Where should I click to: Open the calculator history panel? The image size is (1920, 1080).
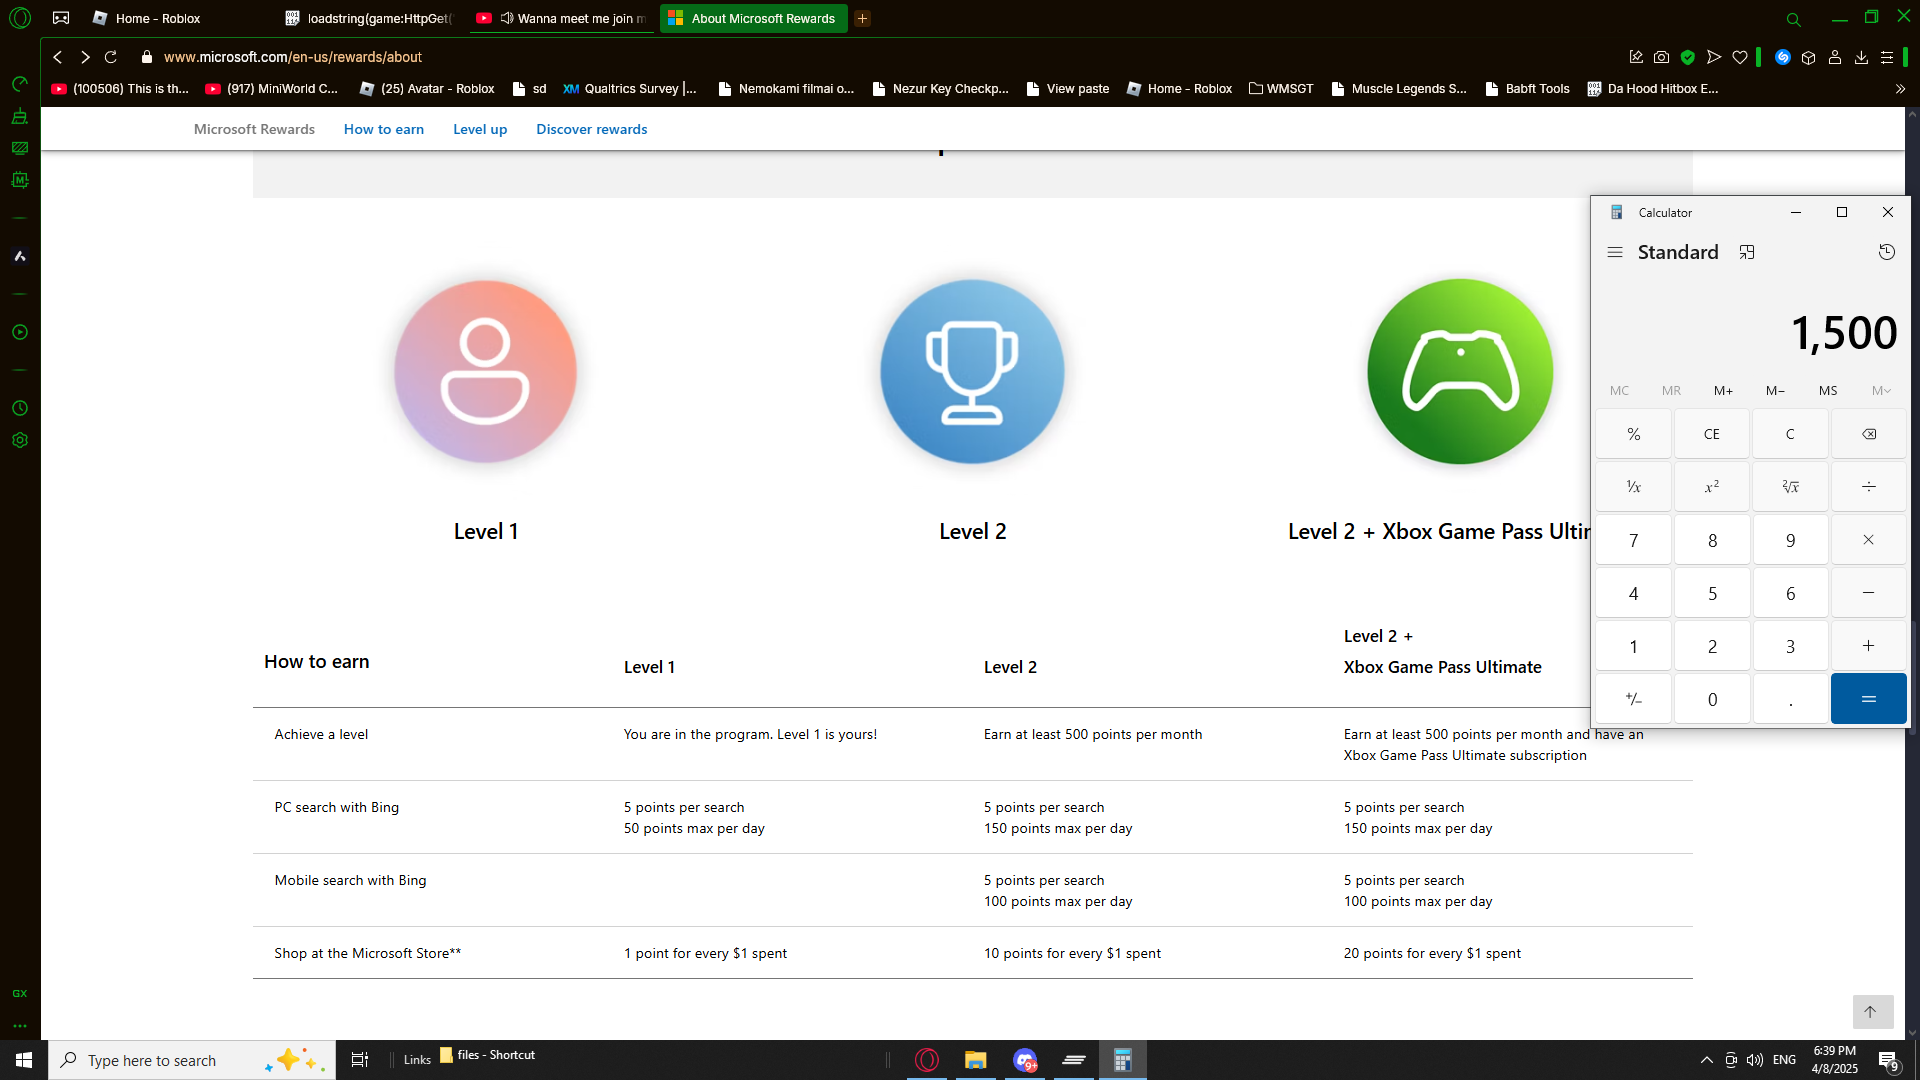1886,252
